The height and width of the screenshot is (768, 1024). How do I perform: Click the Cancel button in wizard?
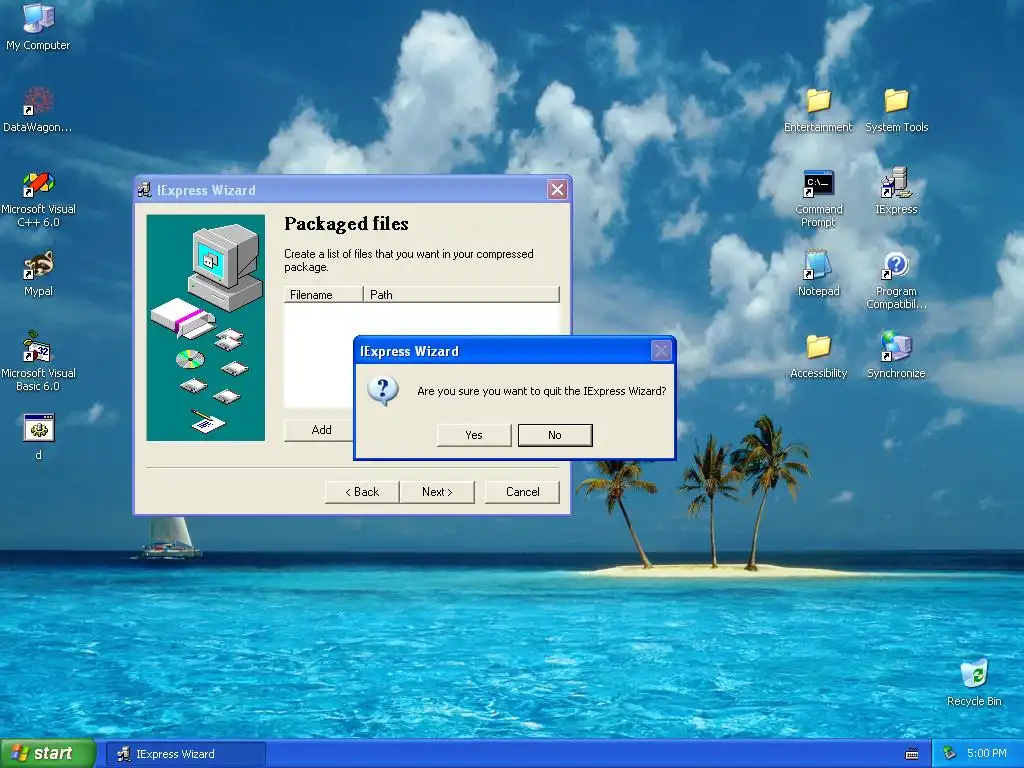click(522, 492)
